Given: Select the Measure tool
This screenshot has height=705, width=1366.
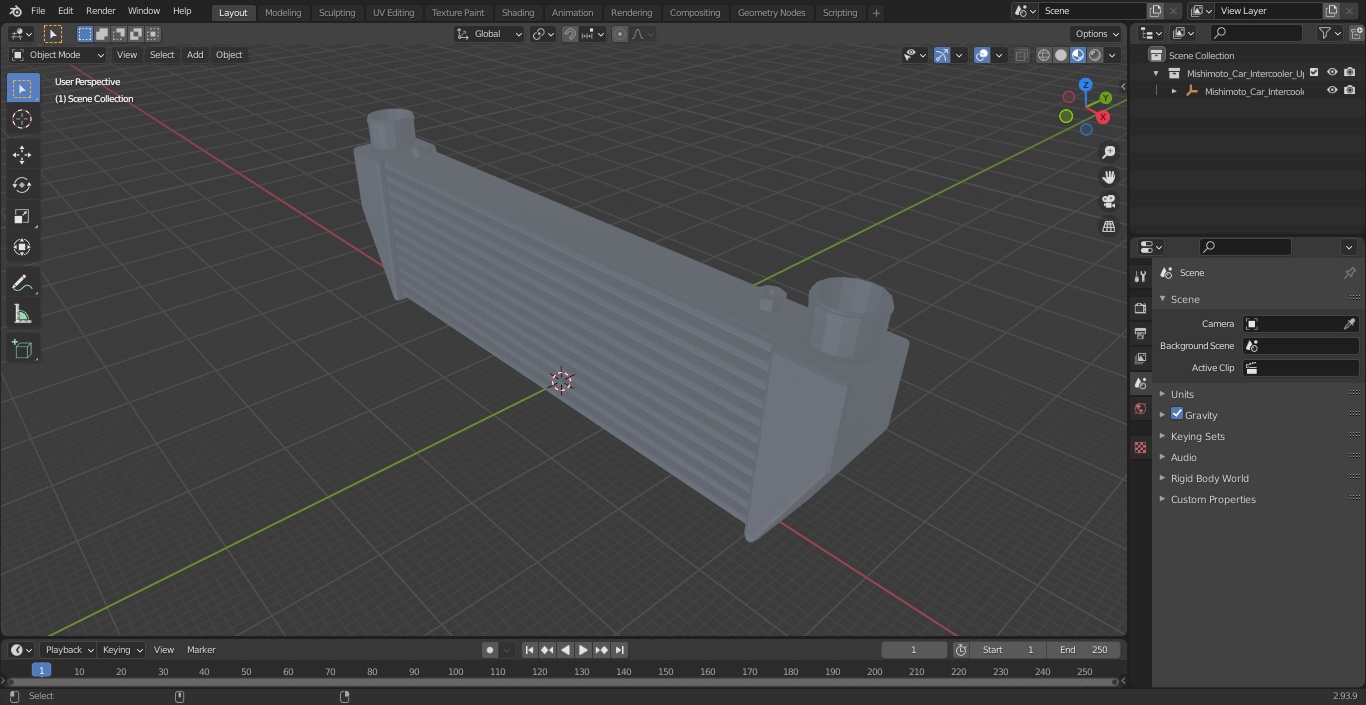Looking at the screenshot, I should pos(22,315).
